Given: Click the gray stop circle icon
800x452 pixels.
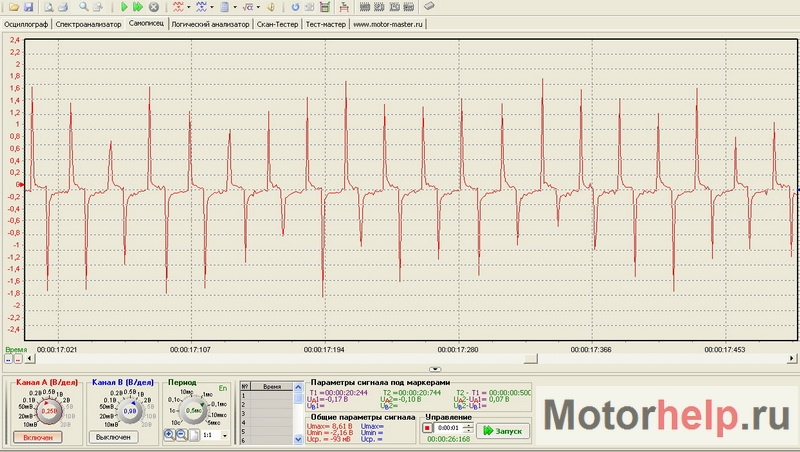Looking at the screenshot, I should pyautogui.click(x=153, y=7).
